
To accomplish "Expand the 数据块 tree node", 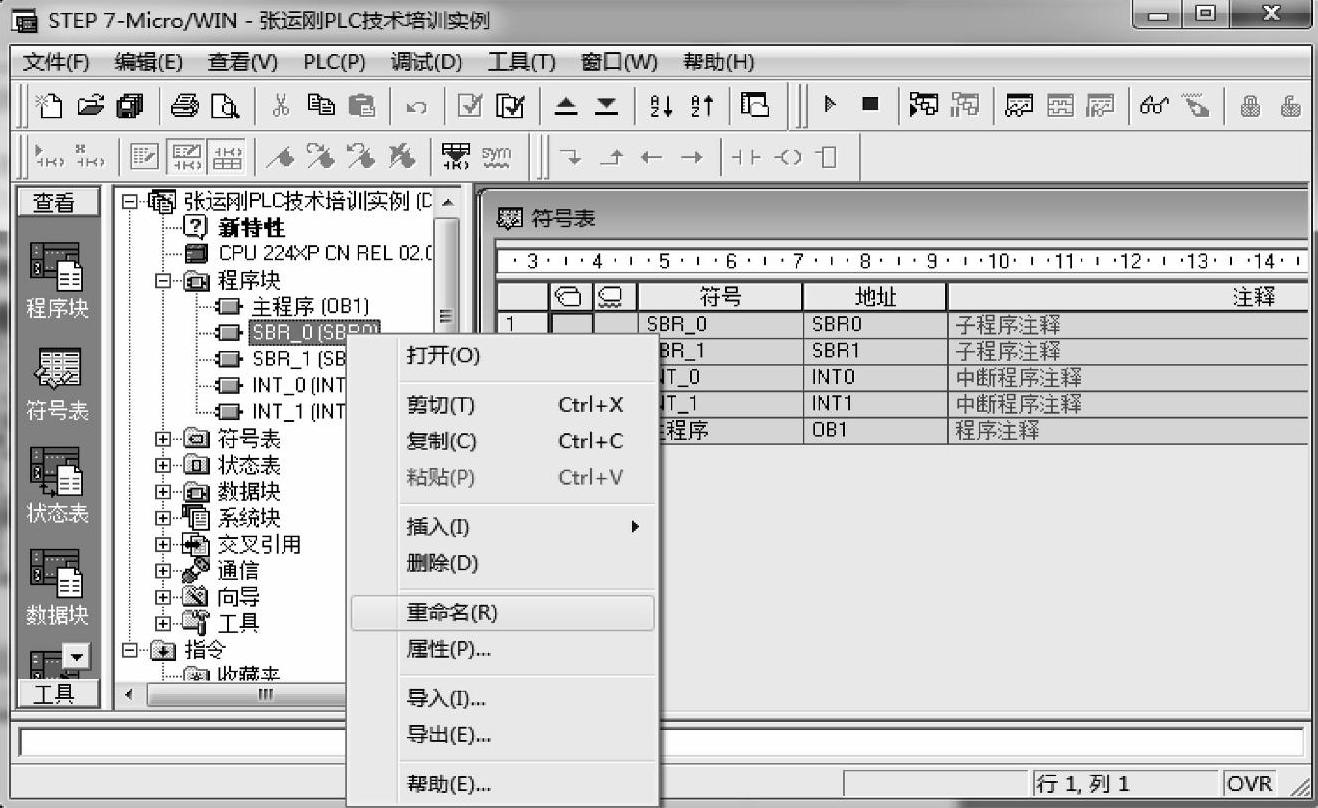I will (163, 492).
